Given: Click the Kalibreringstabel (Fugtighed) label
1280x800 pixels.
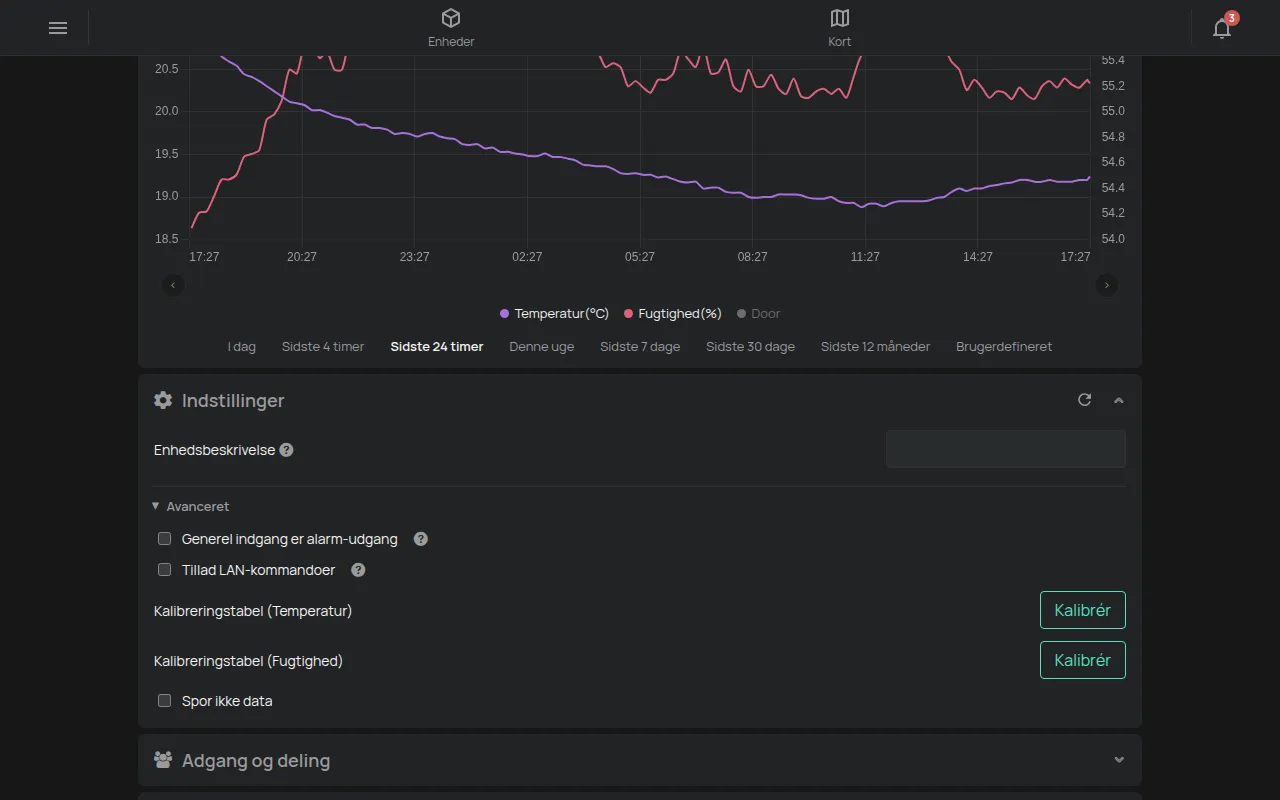Looking at the screenshot, I should [x=249, y=661].
